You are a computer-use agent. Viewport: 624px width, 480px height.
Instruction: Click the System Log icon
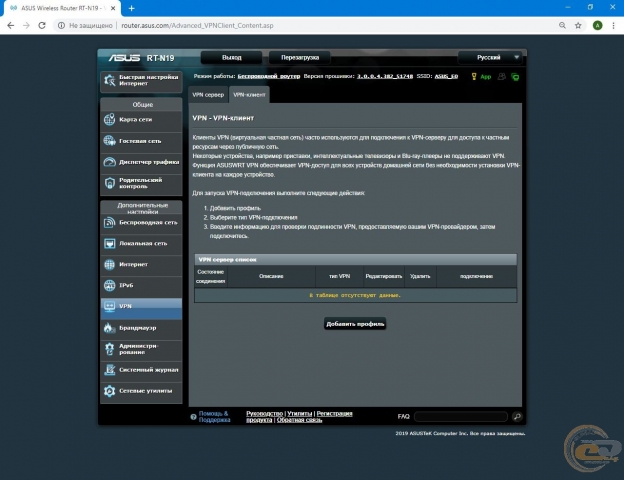109,370
